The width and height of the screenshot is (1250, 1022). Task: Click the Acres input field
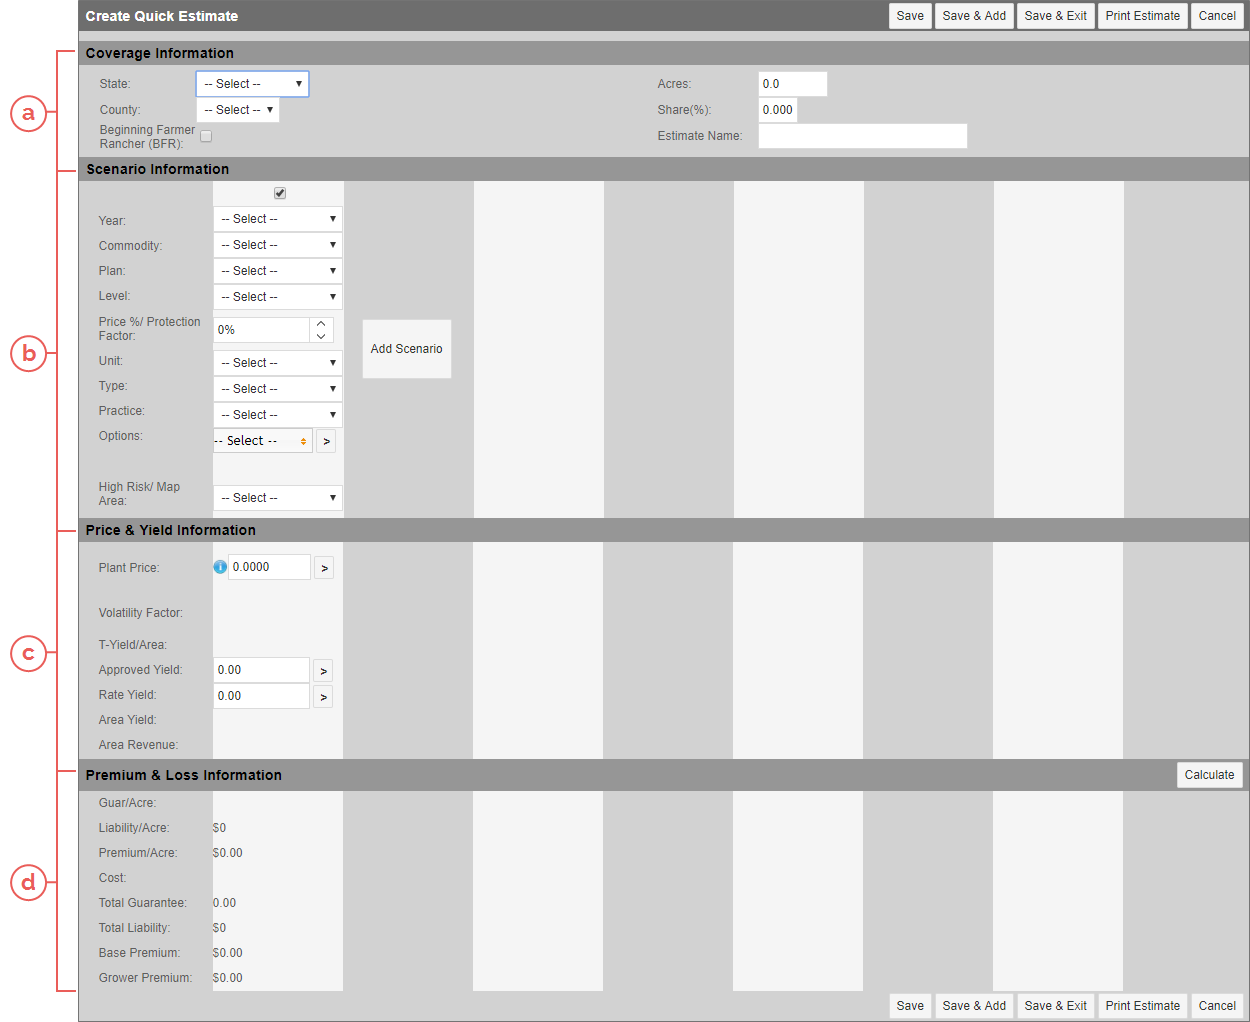(792, 84)
